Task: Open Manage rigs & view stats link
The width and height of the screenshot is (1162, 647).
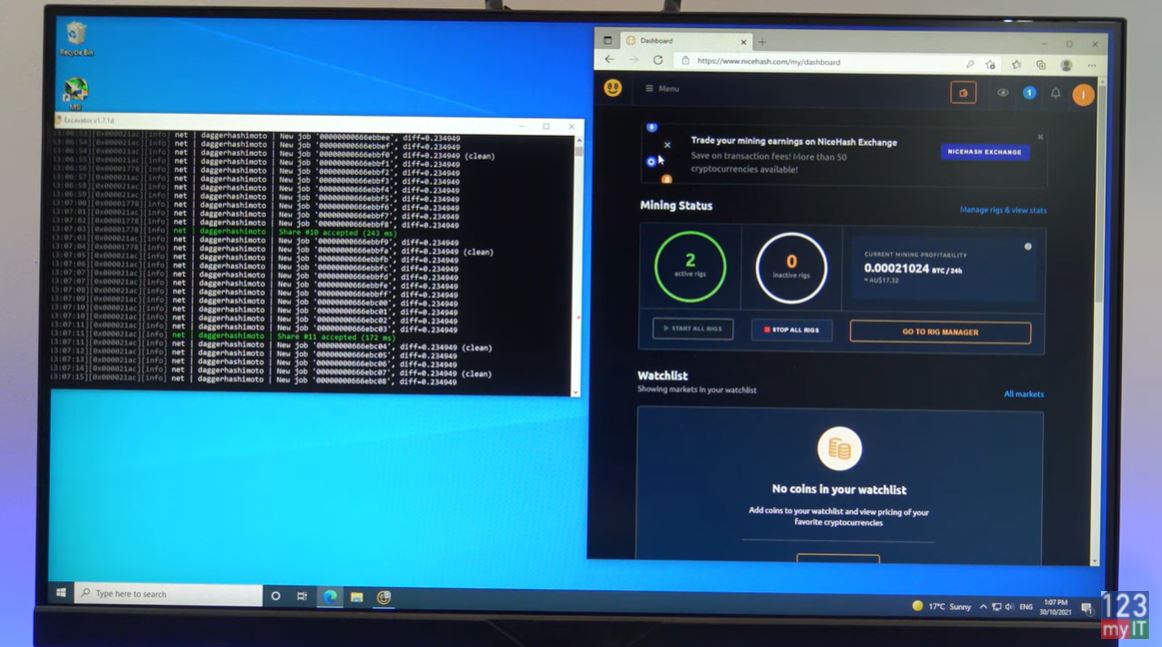Action: [x=1003, y=210]
